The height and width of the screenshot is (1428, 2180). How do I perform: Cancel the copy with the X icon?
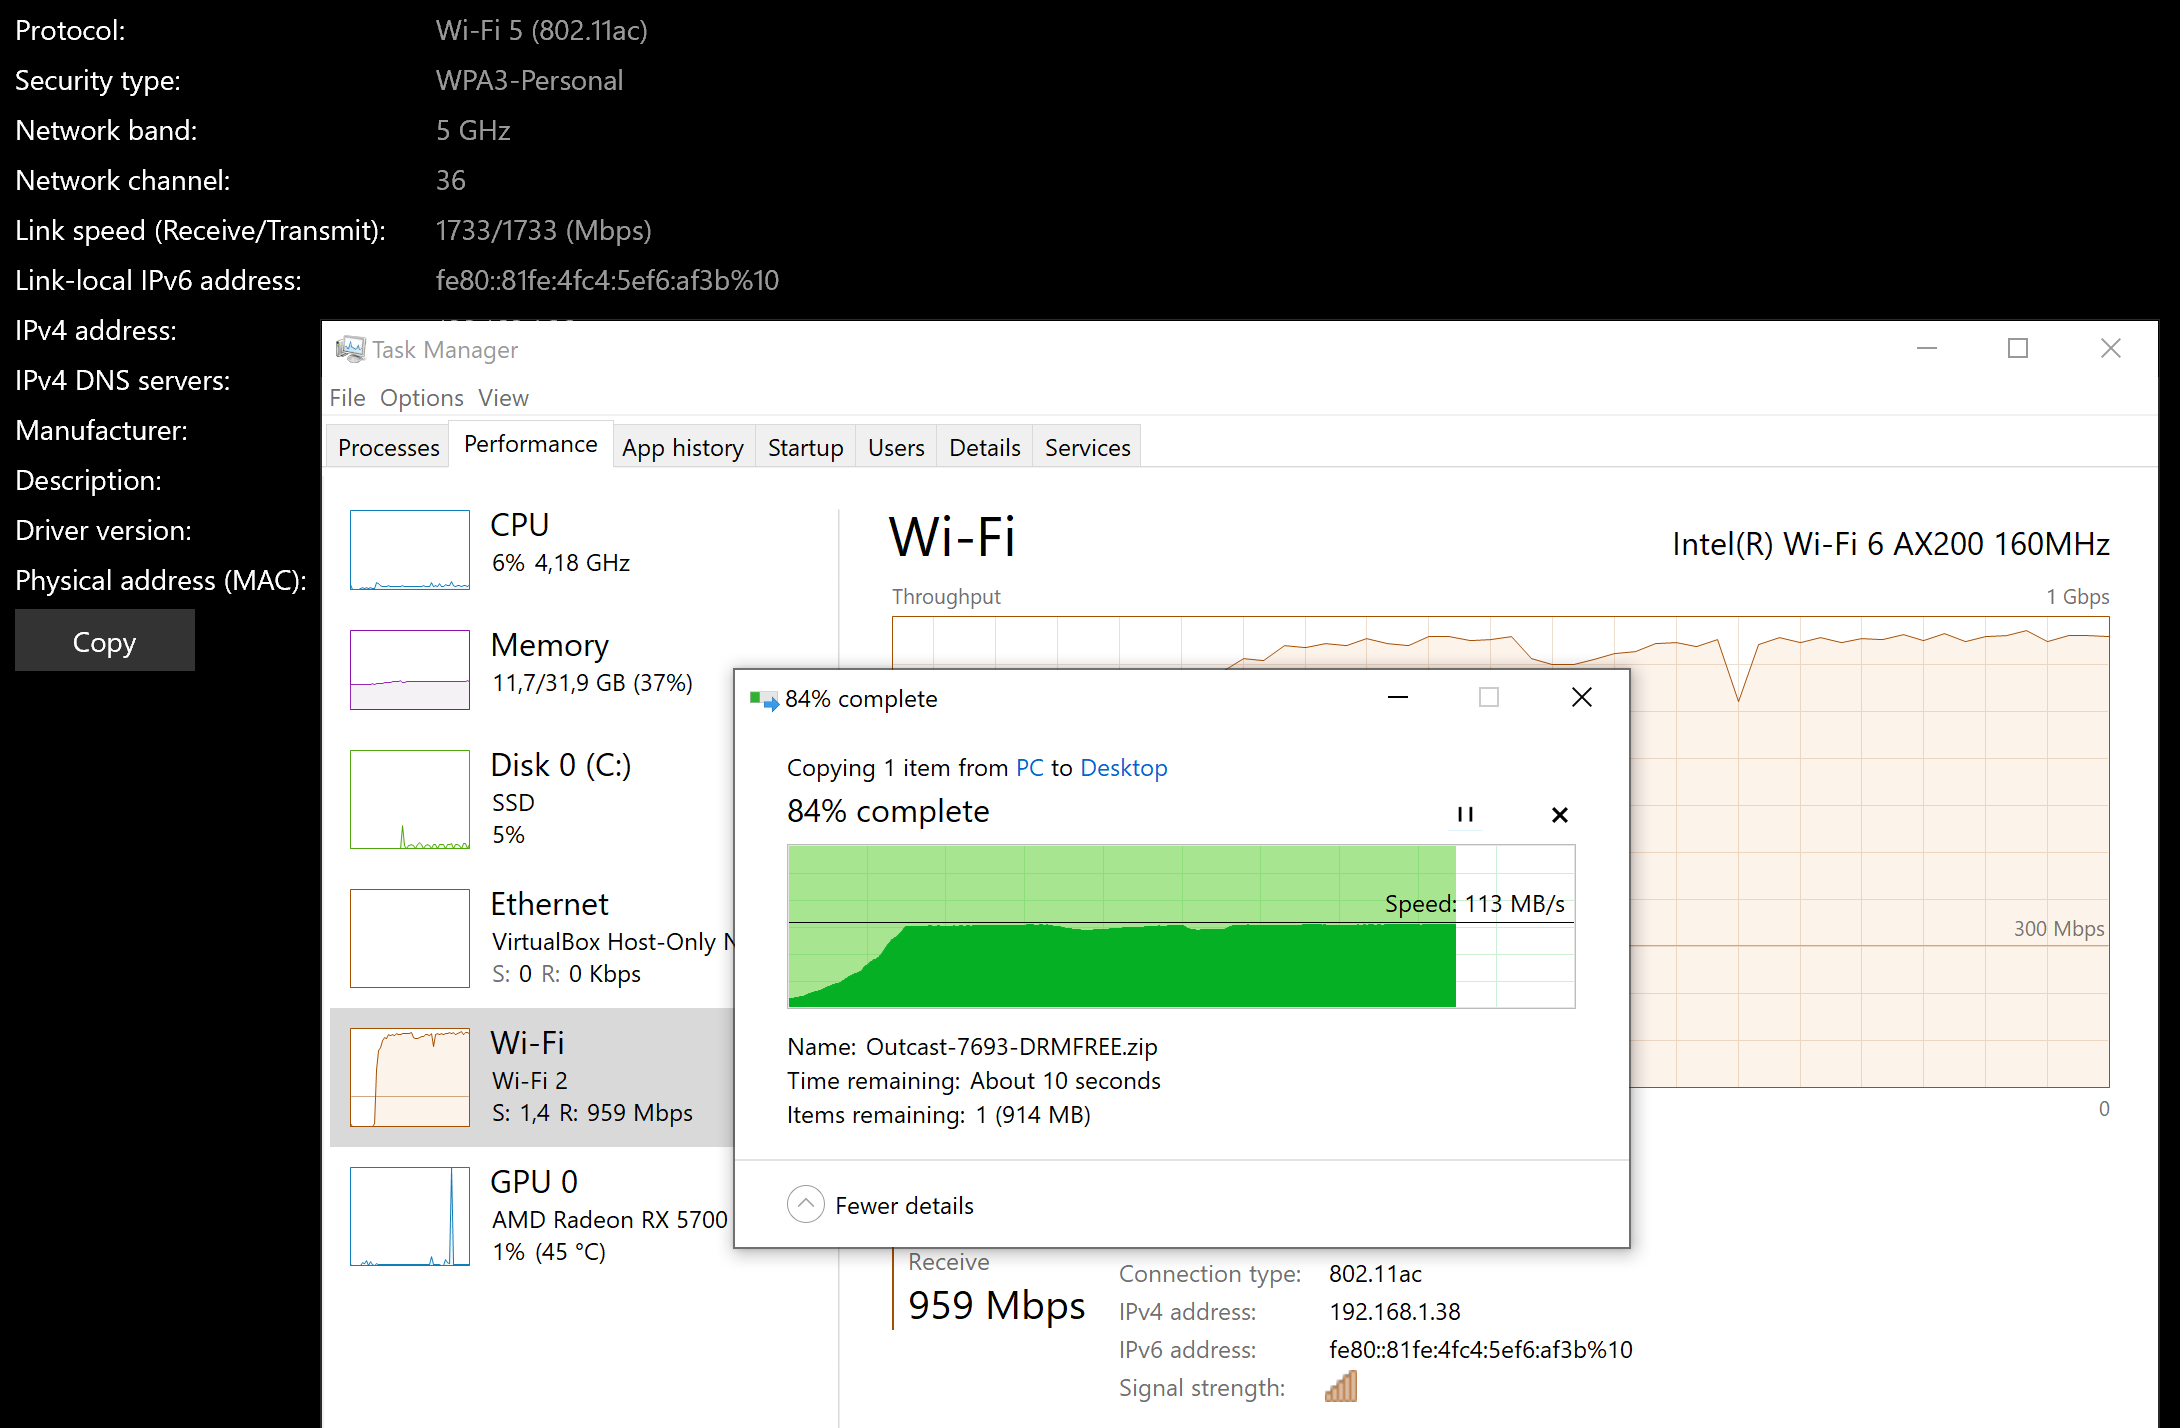click(x=1559, y=814)
